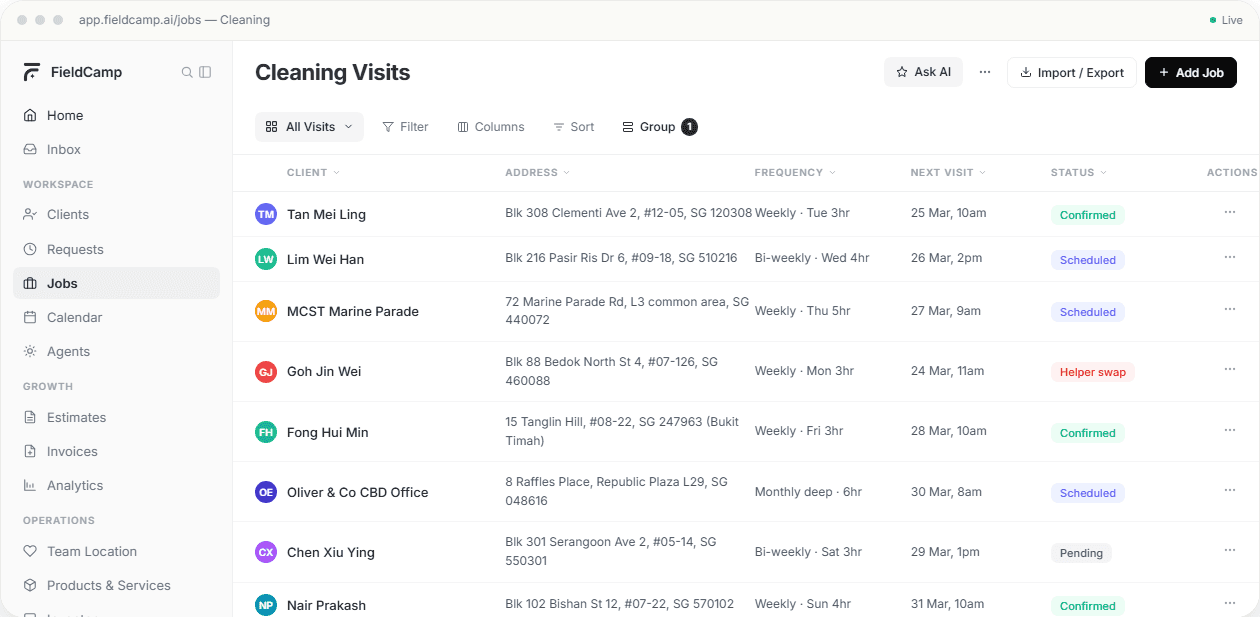Open actions menu for Chen Xiu Ying row
Viewport: 1260px width, 618px height.
point(1230,550)
